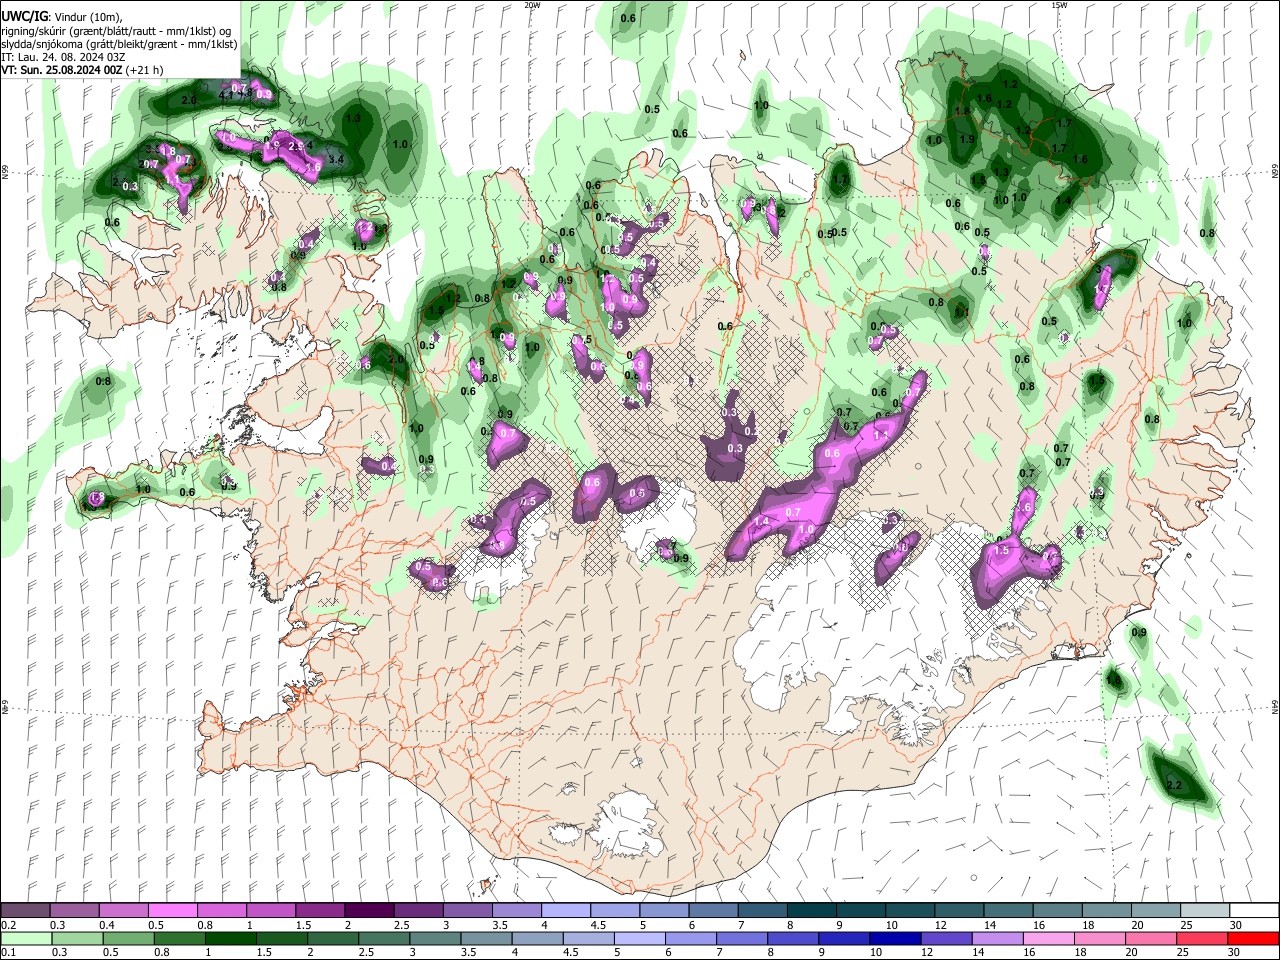
Task: Click the 'slydda/snjókoma' description line
Action: (119, 44)
